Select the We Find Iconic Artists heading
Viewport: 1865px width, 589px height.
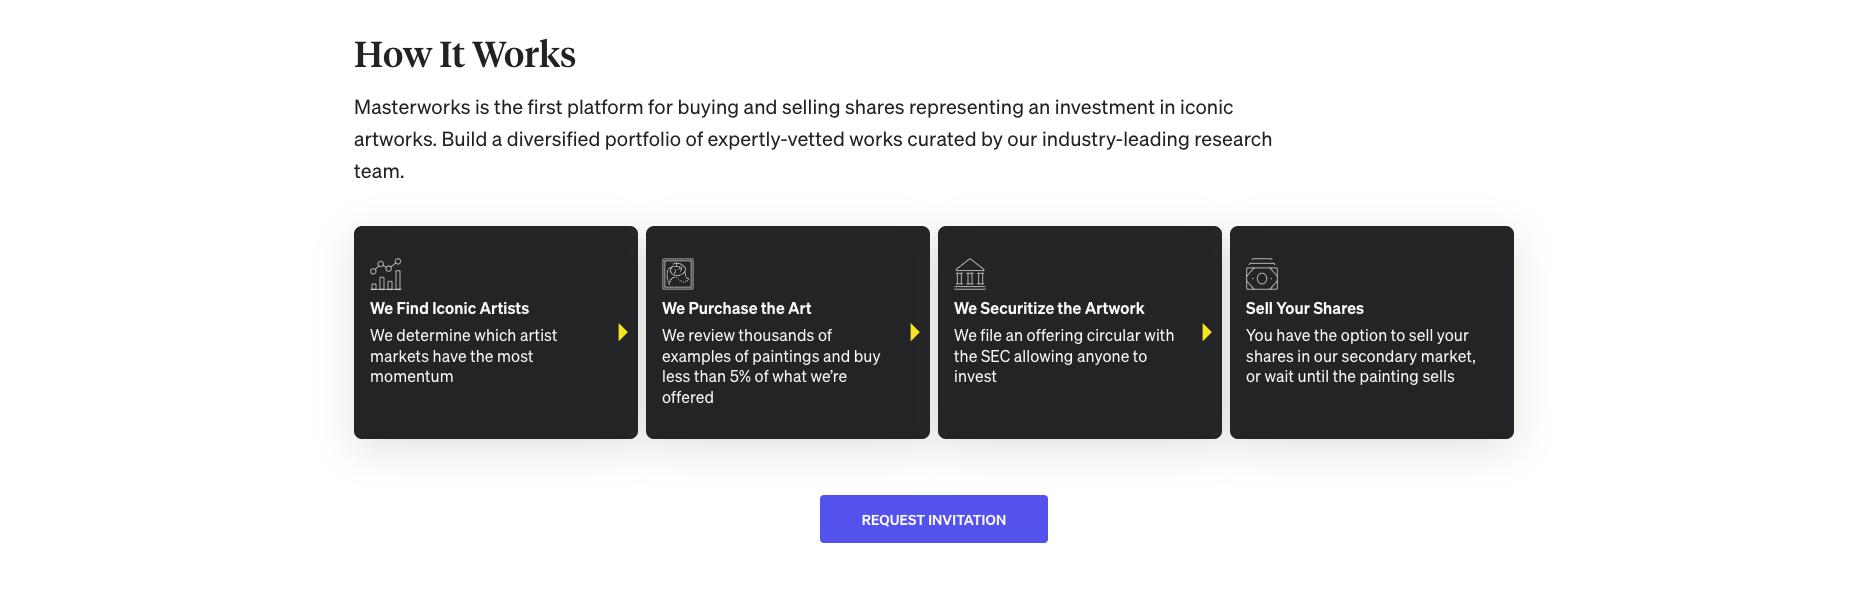pos(449,308)
